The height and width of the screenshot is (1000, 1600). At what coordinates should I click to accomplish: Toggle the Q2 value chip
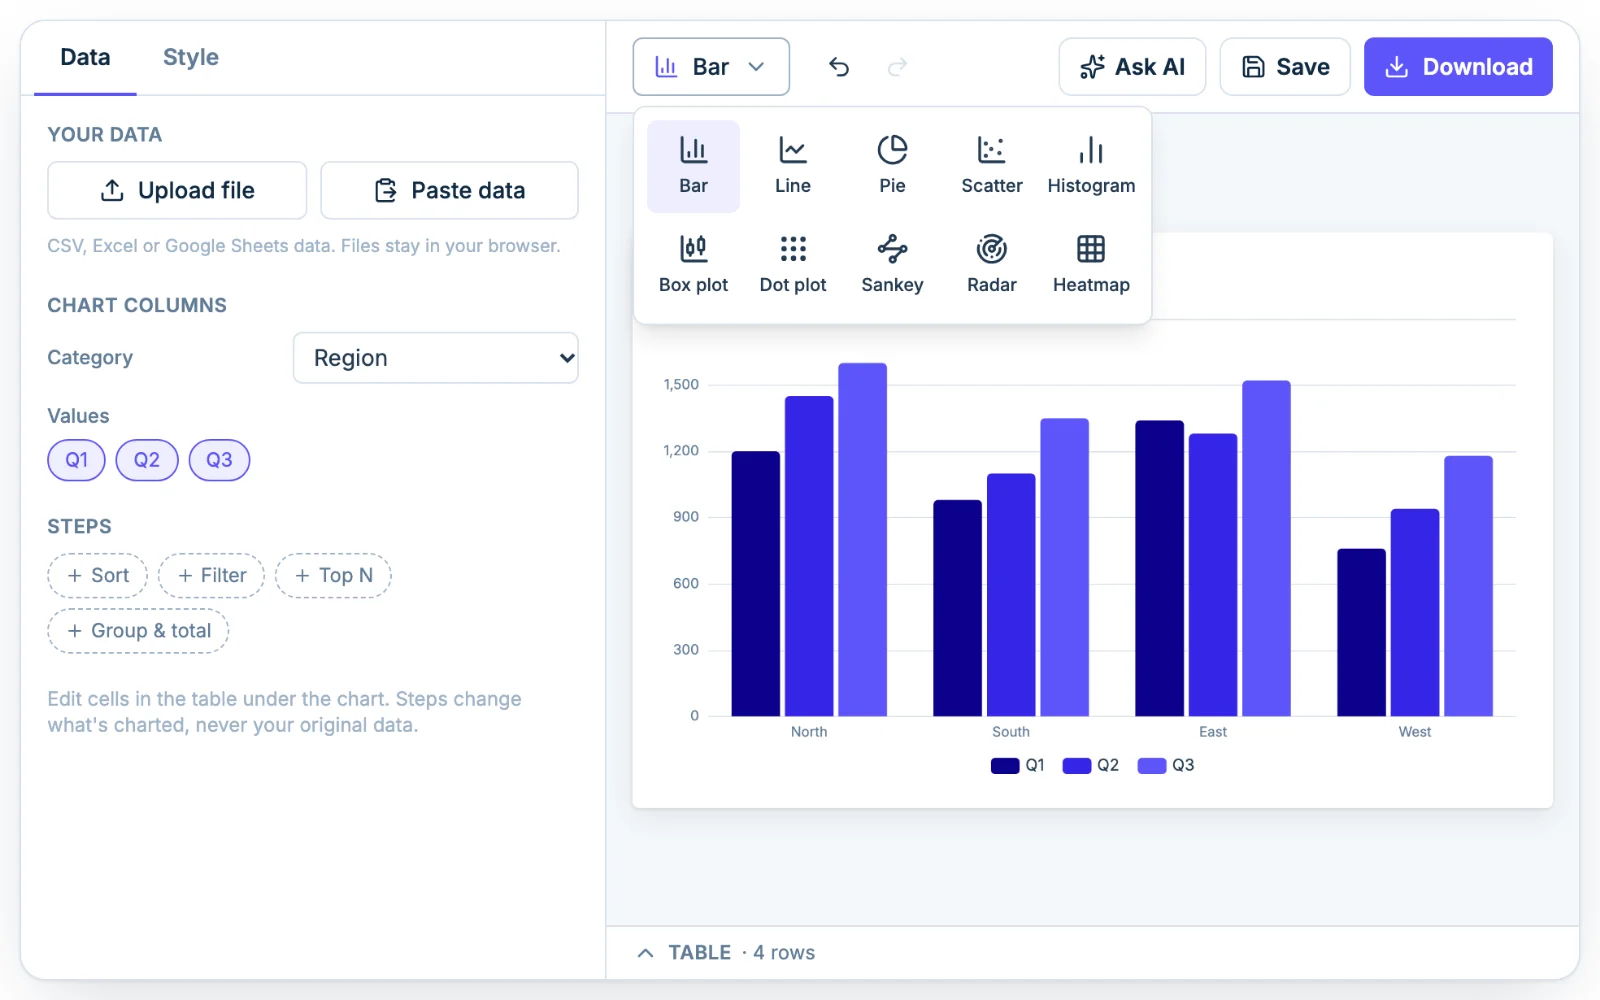[x=147, y=460]
